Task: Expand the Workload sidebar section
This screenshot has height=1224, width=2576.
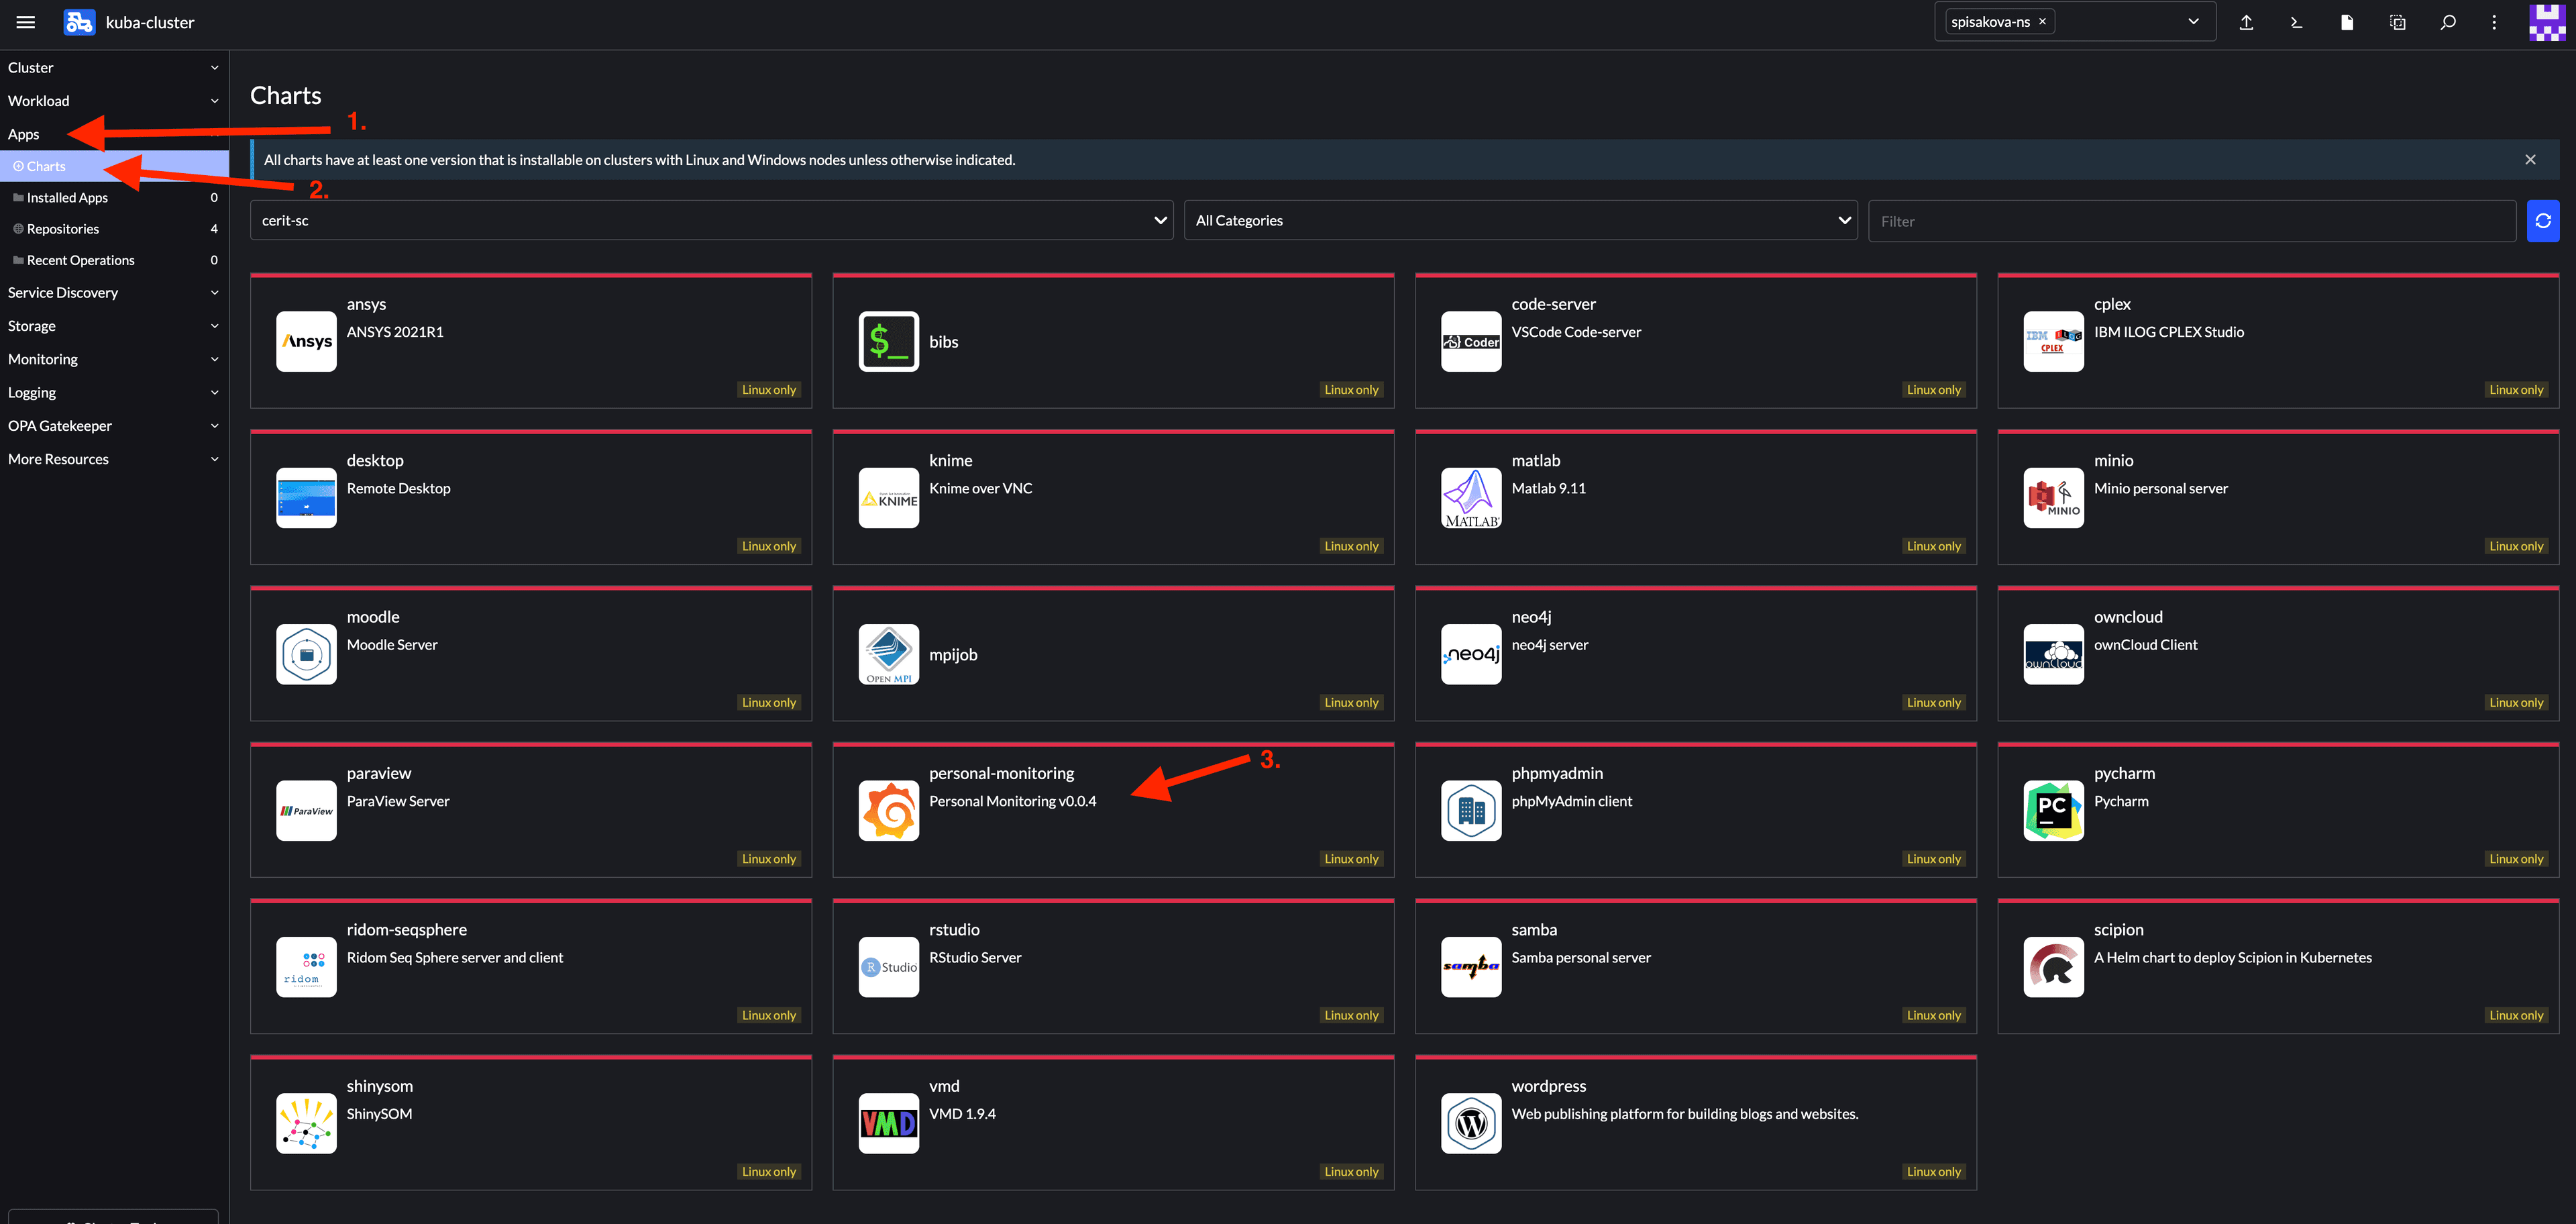Action: tap(112, 101)
